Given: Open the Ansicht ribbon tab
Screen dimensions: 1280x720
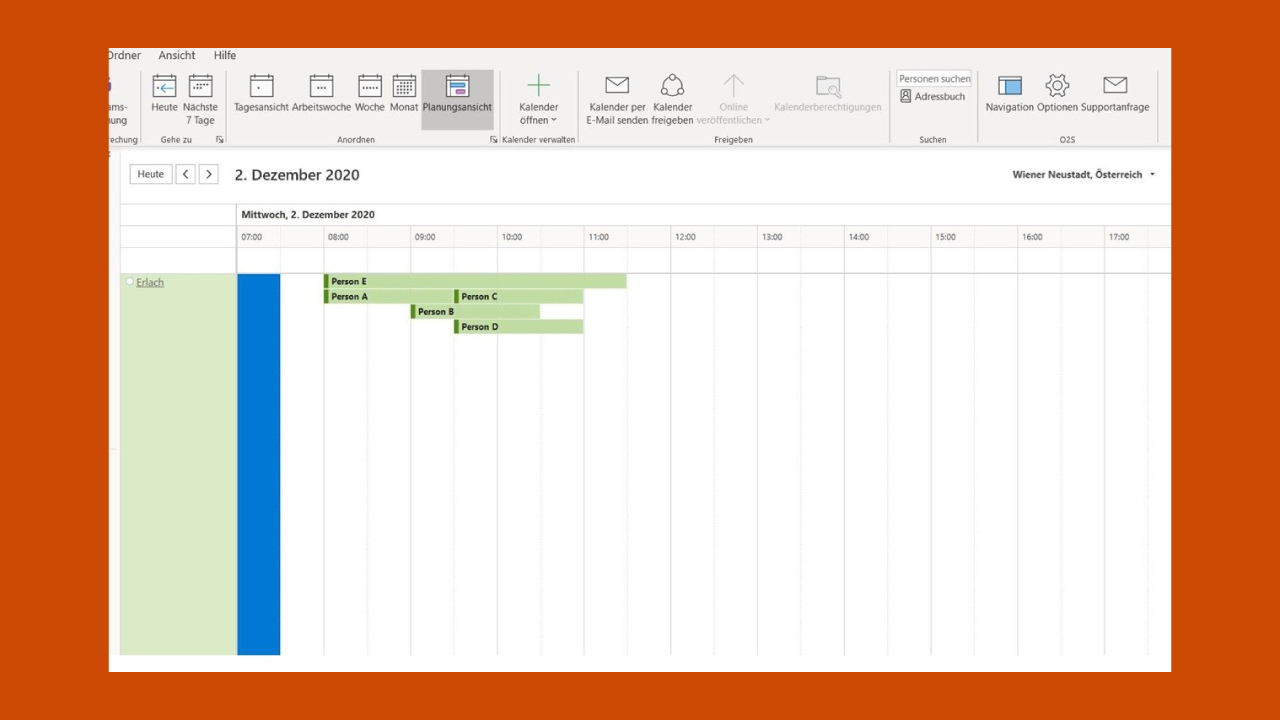Looking at the screenshot, I should pos(177,56).
